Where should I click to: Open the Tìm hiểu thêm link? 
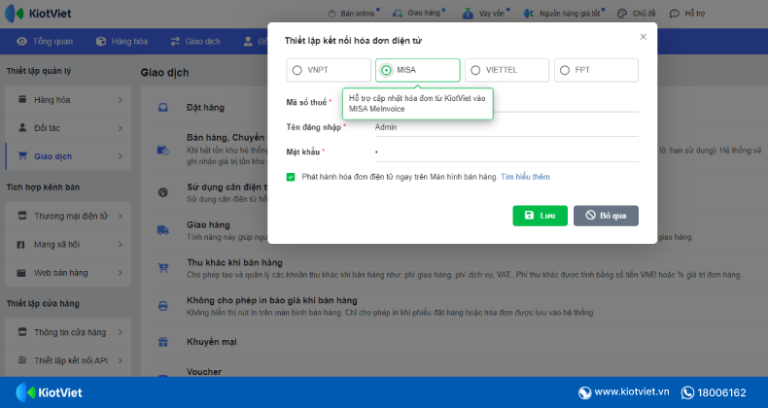tap(525, 177)
